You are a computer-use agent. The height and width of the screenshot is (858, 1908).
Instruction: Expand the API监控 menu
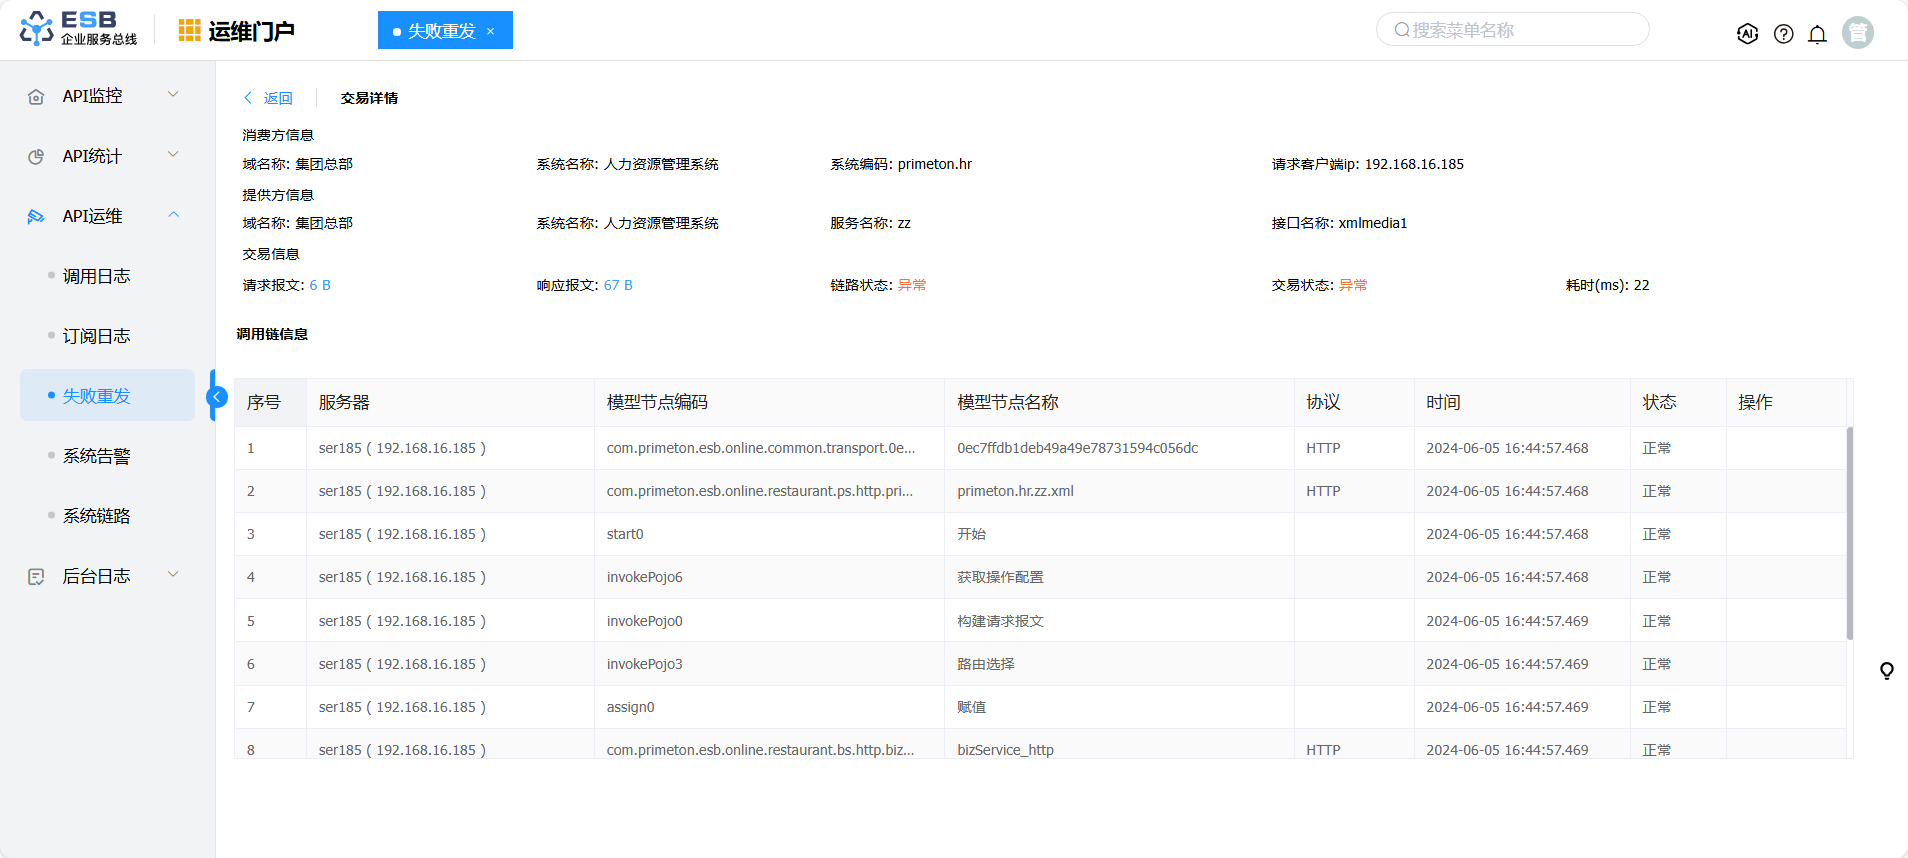[x=107, y=96]
